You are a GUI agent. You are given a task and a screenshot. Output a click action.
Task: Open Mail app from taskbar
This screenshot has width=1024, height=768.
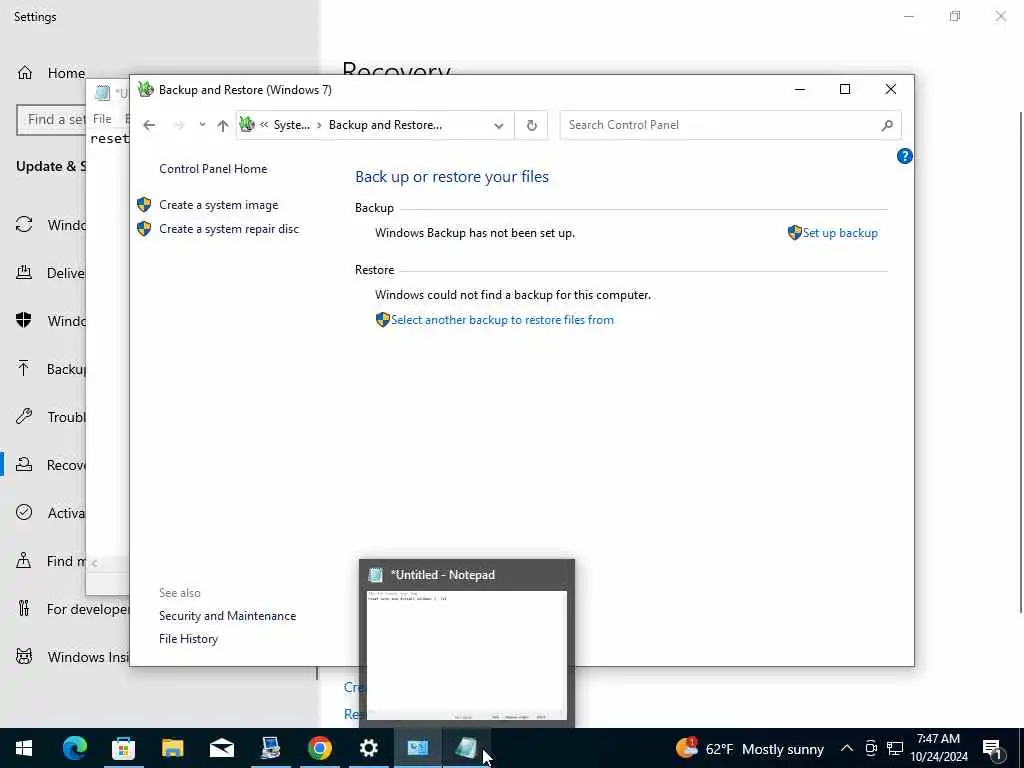[x=221, y=748]
